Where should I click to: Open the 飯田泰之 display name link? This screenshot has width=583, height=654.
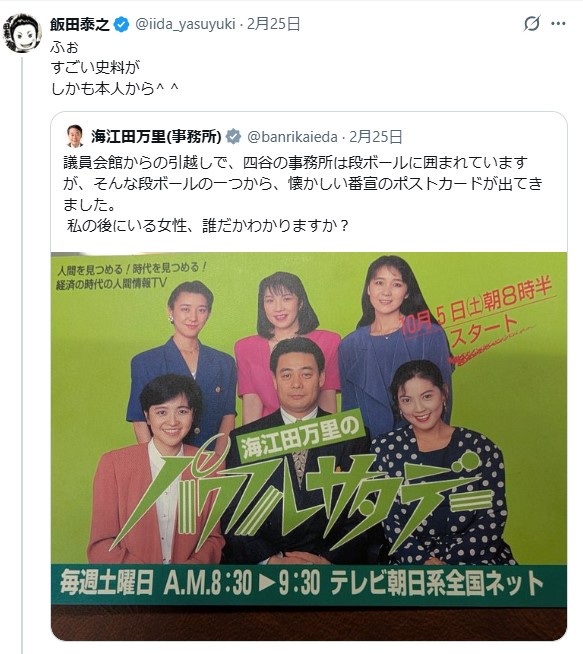[80, 25]
